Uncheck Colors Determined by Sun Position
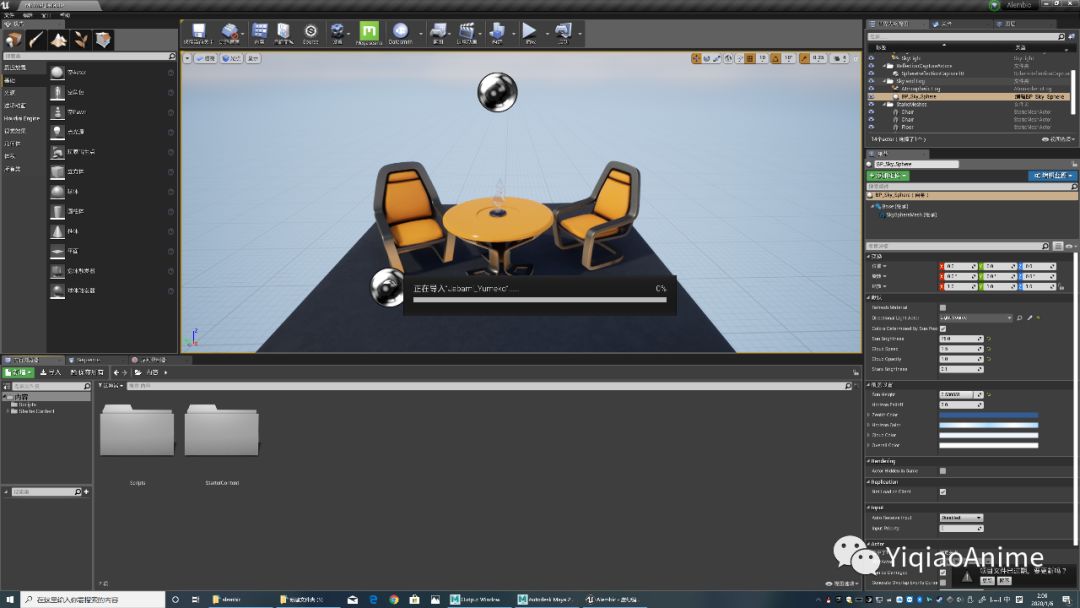 click(x=941, y=328)
